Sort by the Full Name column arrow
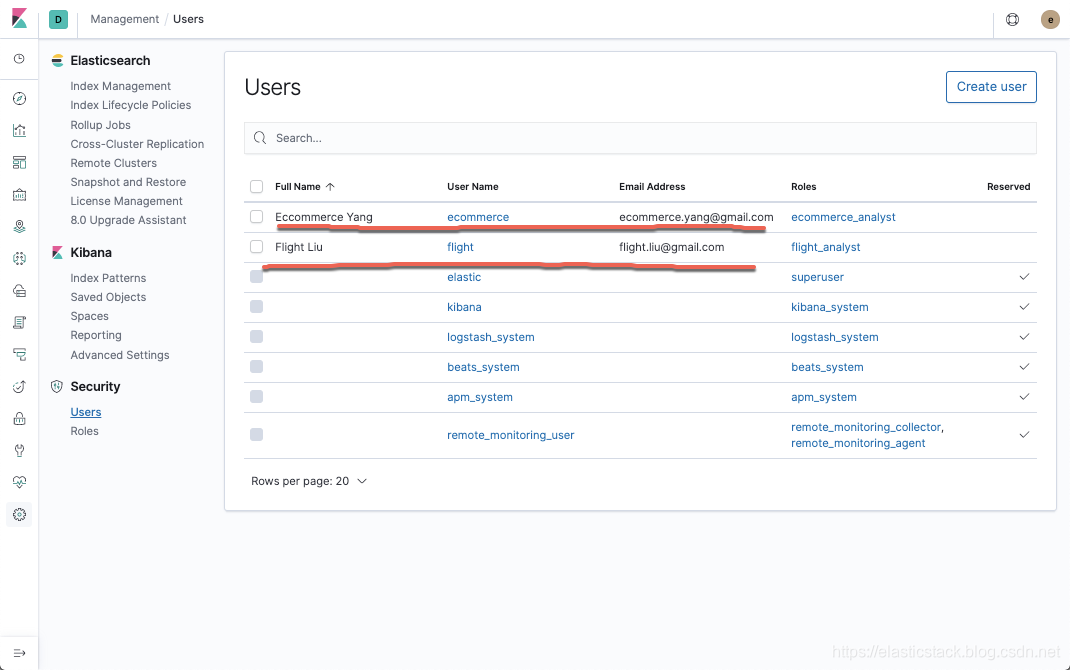1070x670 pixels. tap(330, 186)
